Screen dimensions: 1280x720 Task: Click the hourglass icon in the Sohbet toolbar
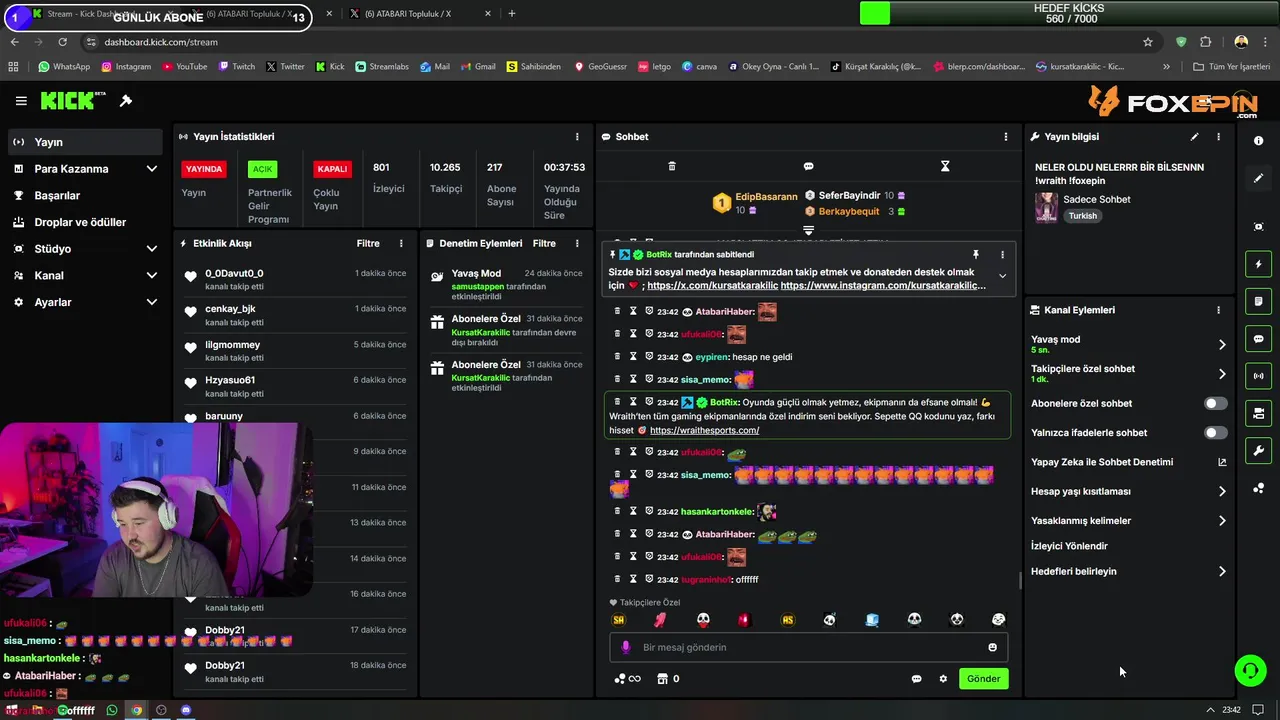click(945, 166)
